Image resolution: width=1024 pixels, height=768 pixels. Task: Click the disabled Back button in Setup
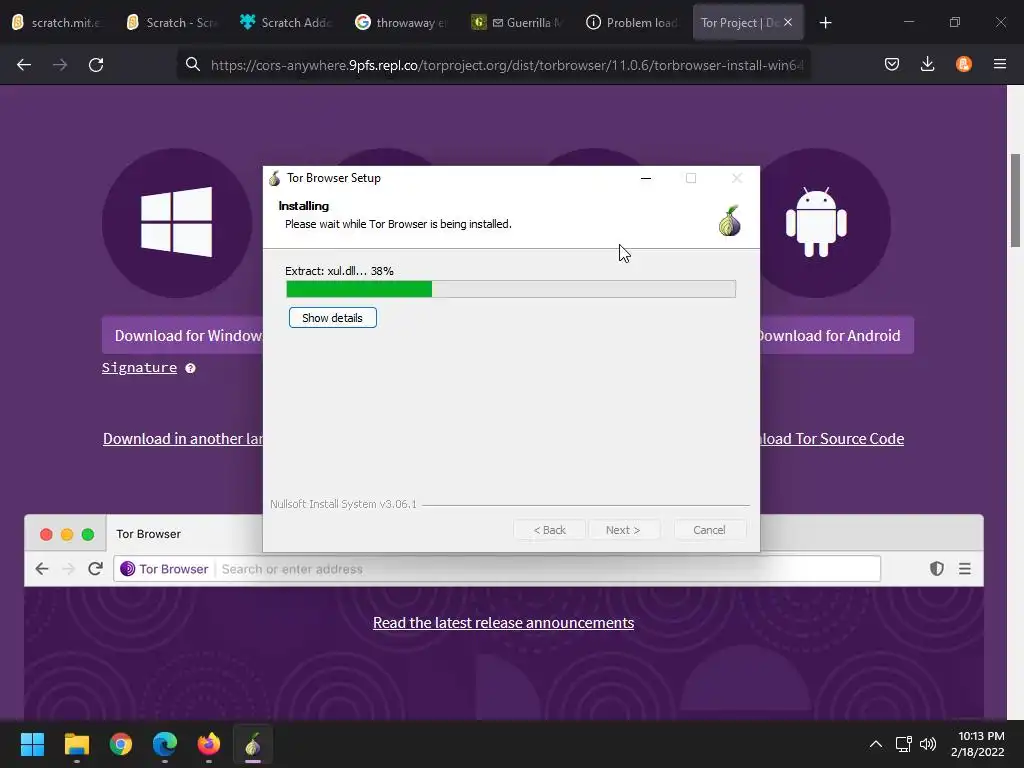coord(550,530)
